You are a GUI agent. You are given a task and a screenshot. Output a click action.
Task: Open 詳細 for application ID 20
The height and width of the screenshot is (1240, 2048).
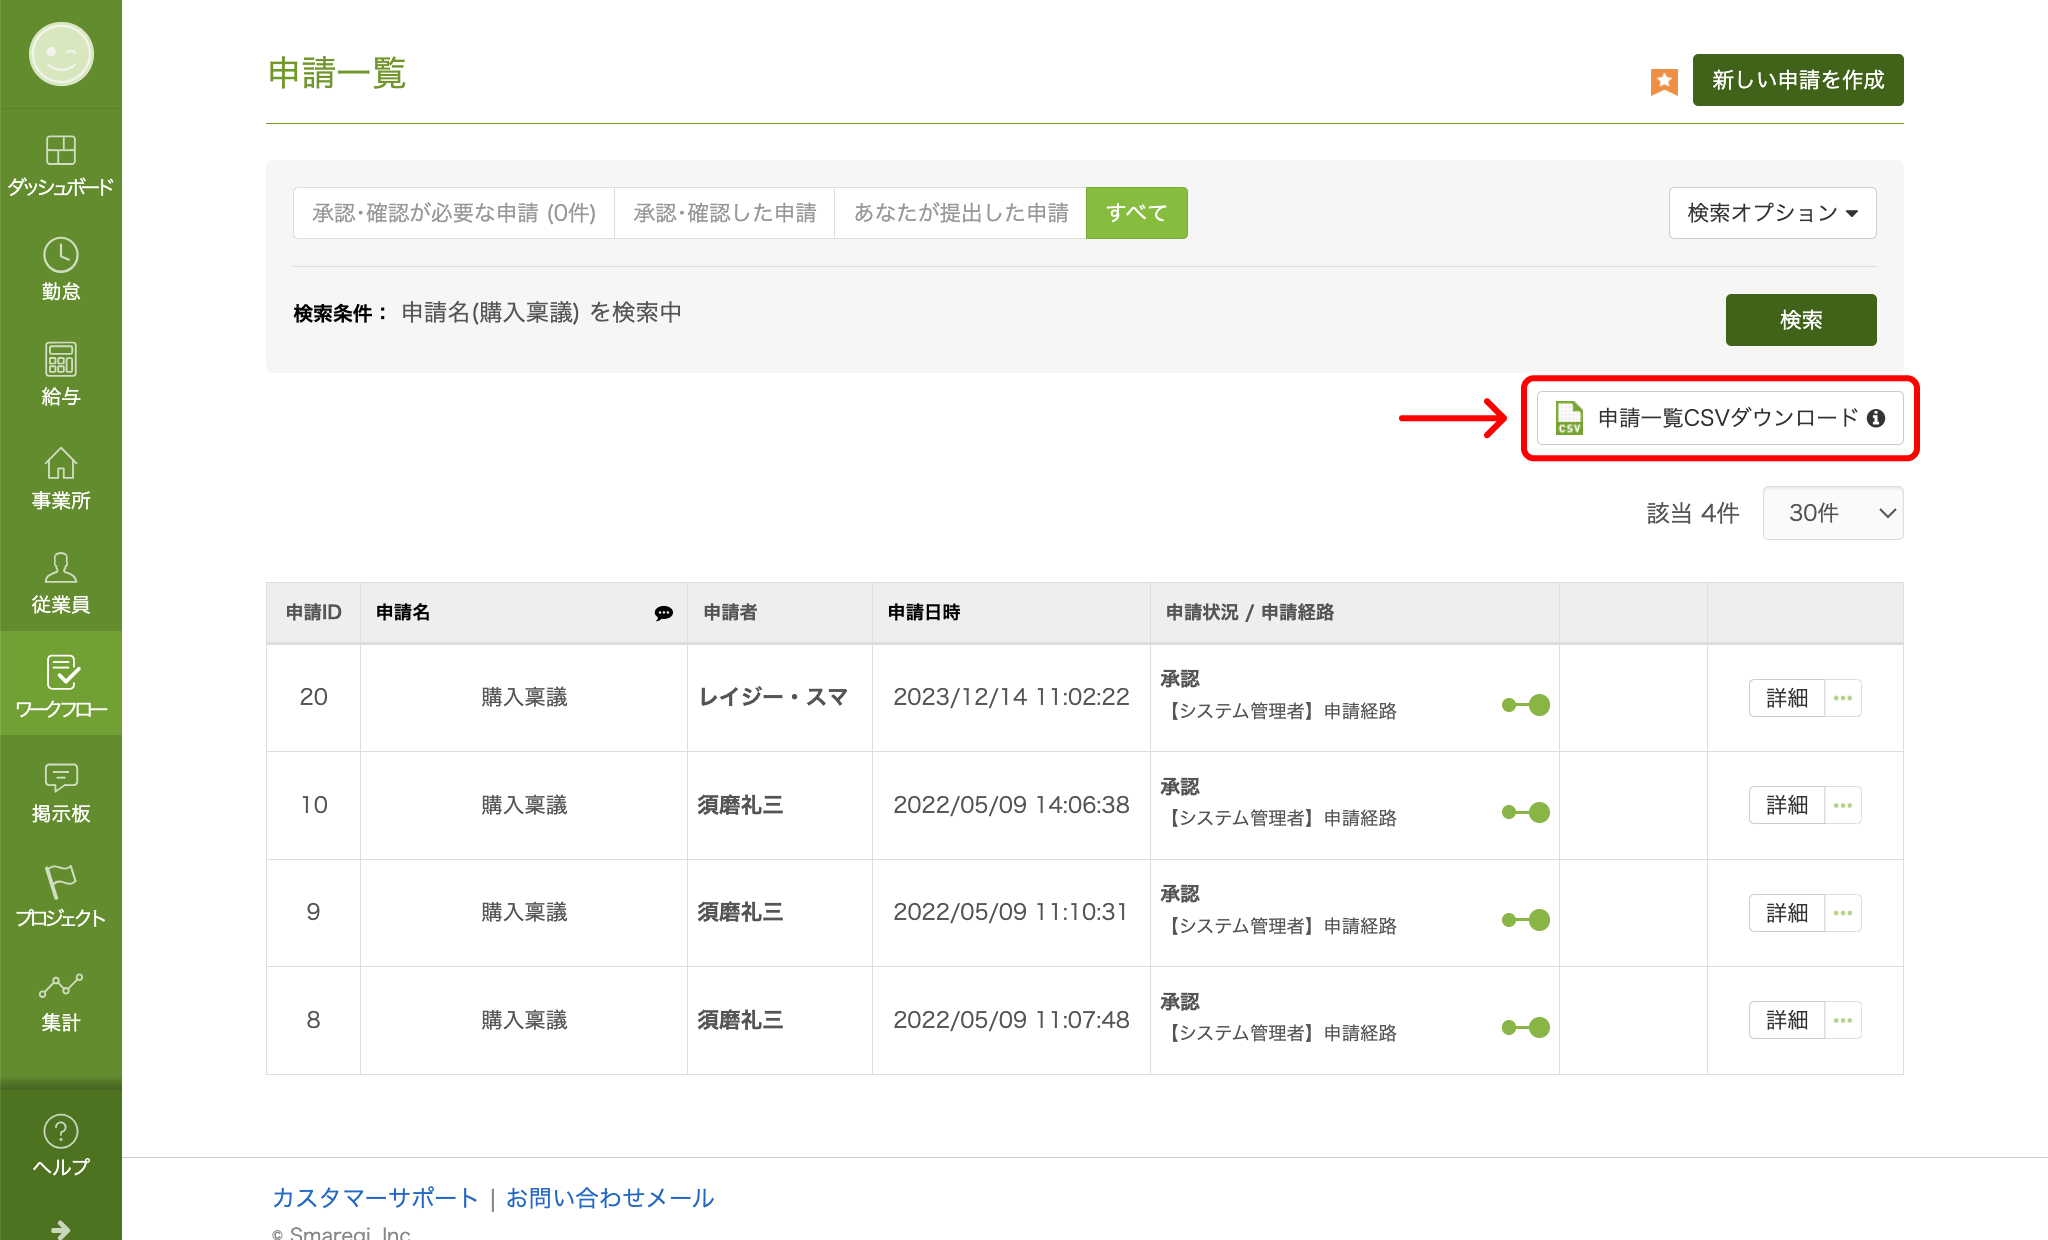1787,698
